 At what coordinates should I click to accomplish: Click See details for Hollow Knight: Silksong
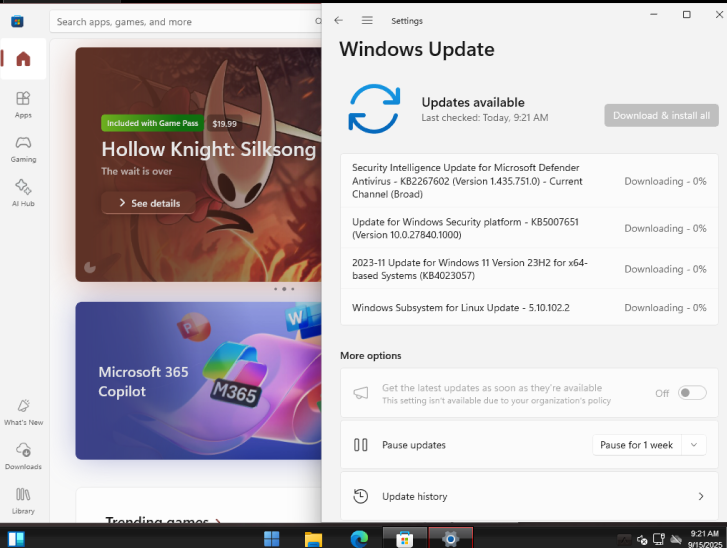(148, 203)
